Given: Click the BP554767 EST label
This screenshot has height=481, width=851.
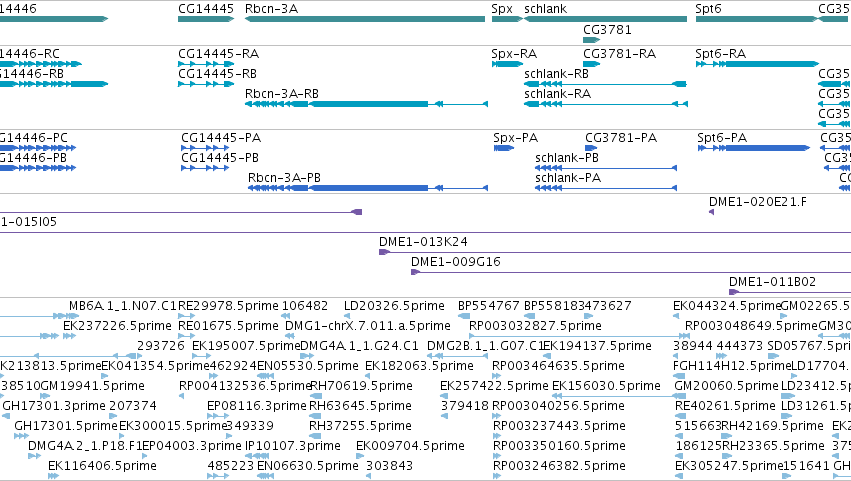Looking at the screenshot, I should point(489,306).
